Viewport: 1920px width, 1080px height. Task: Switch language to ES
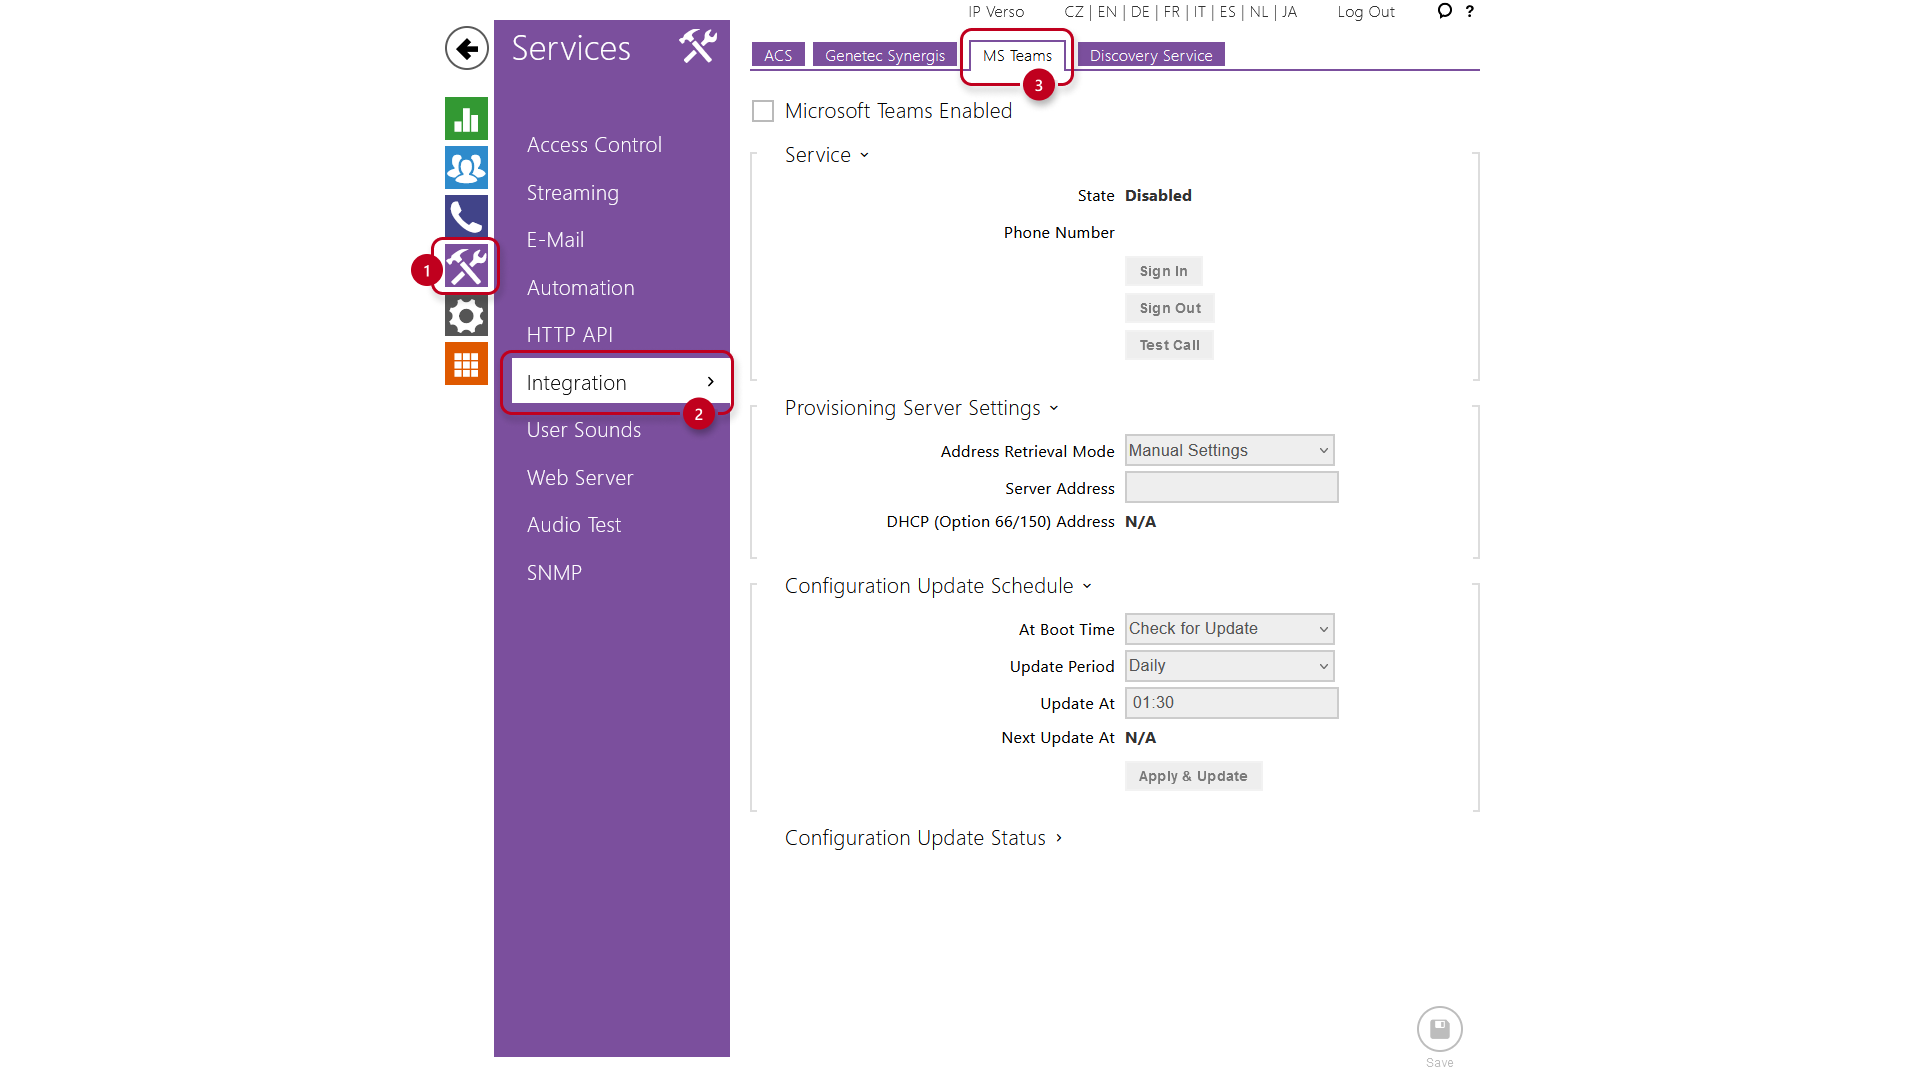click(x=1228, y=12)
